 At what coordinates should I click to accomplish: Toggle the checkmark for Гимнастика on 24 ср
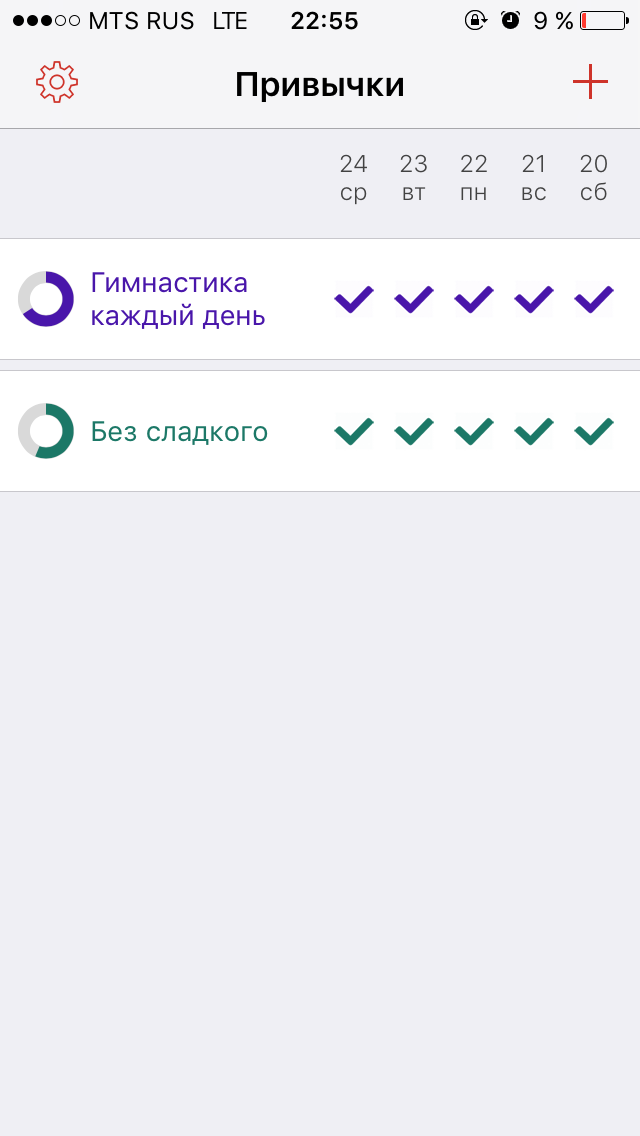coord(353,297)
